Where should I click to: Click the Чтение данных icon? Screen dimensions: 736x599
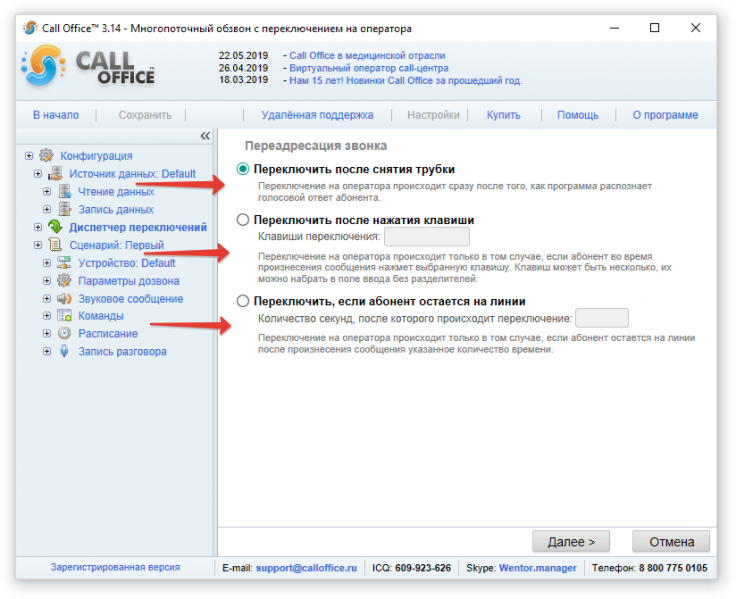click(65, 192)
